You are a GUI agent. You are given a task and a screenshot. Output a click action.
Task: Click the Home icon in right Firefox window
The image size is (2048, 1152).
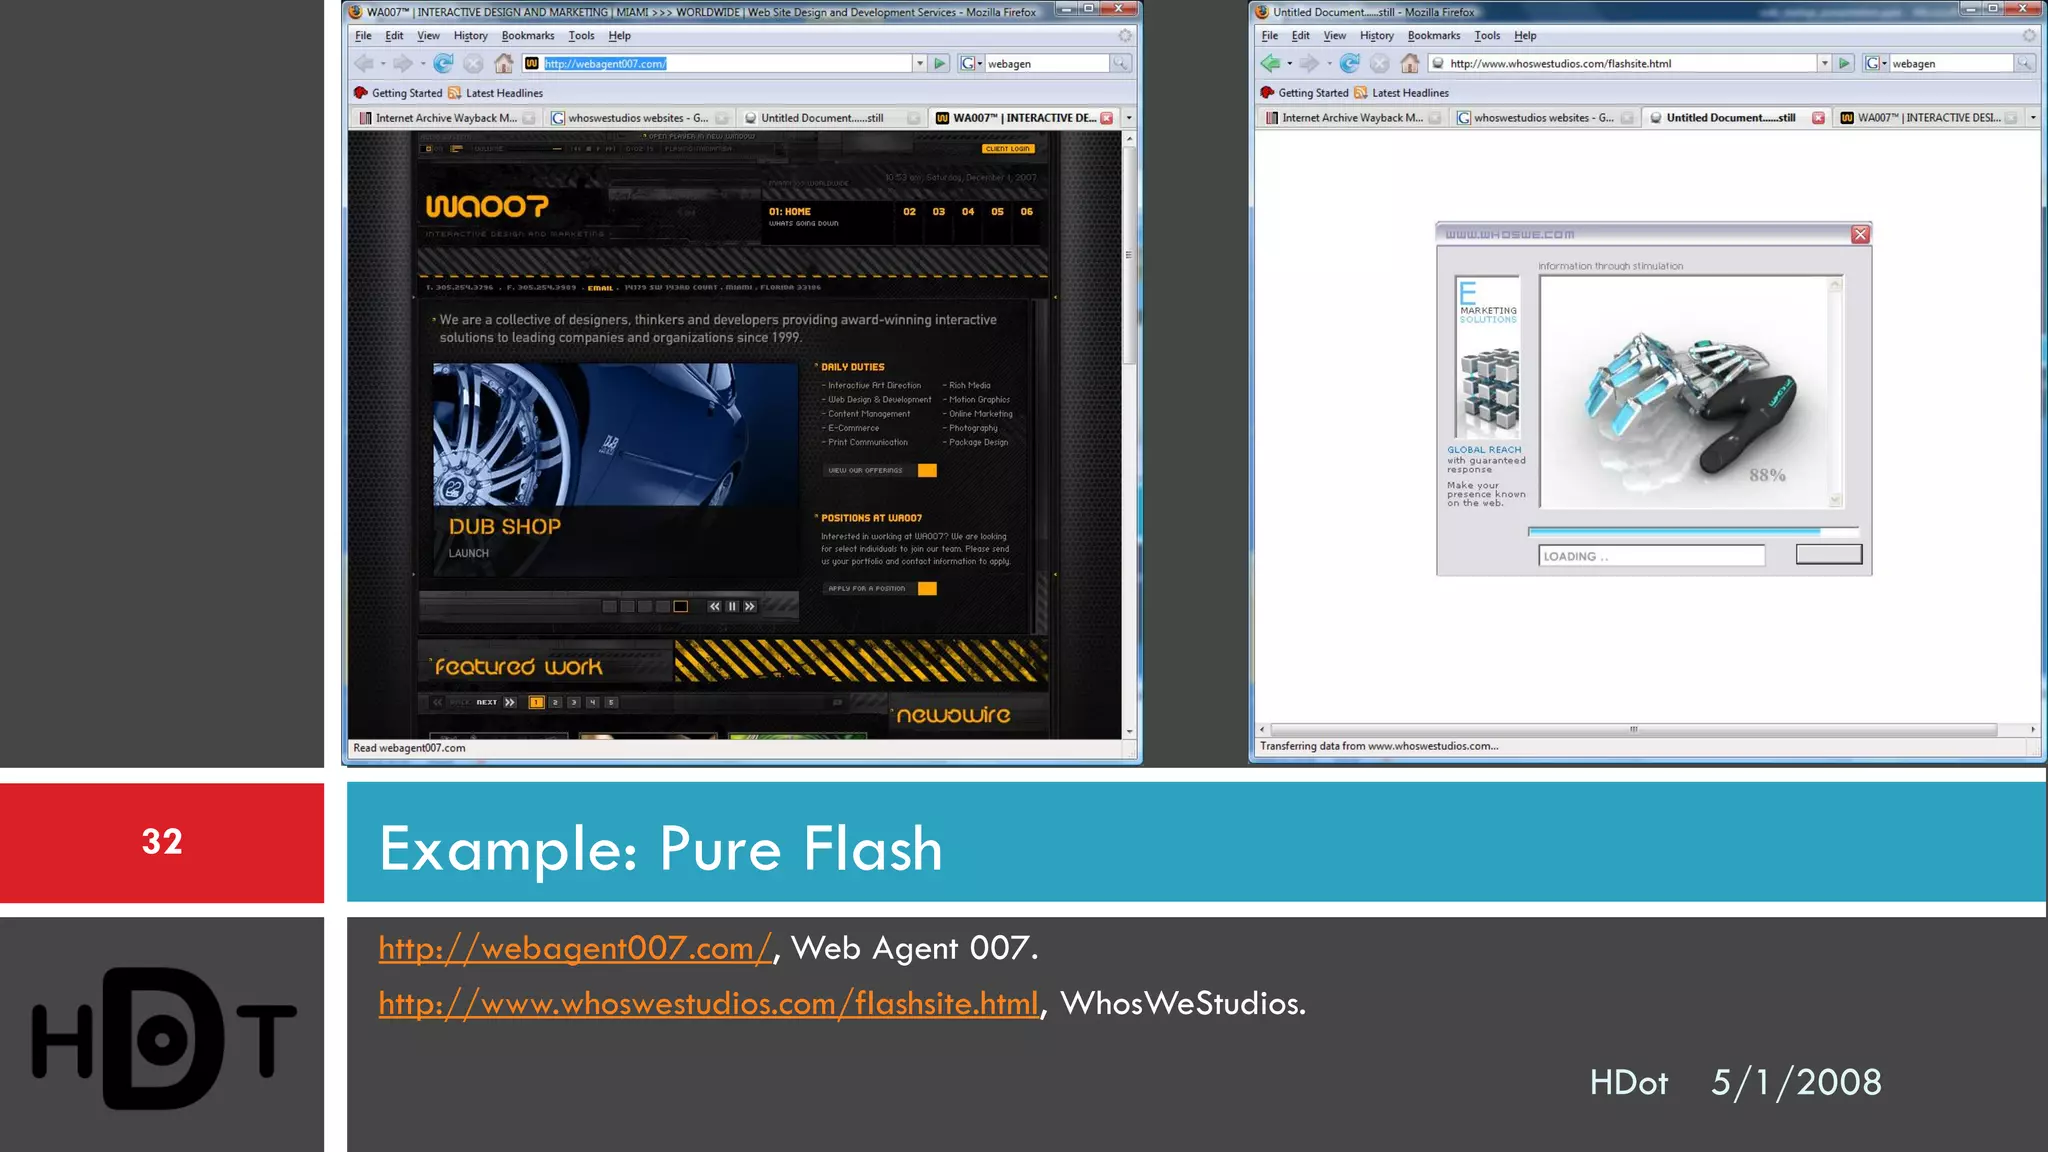click(1410, 63)
